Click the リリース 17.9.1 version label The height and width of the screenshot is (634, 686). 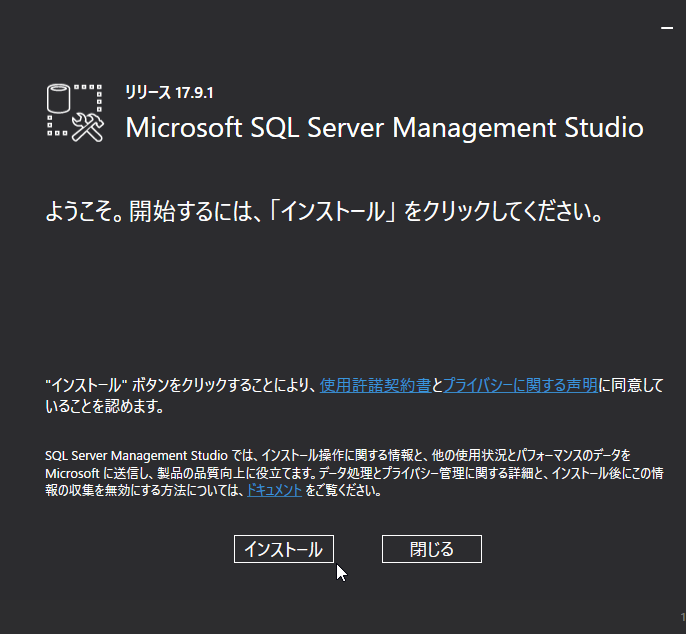click(x=169, y=92)
